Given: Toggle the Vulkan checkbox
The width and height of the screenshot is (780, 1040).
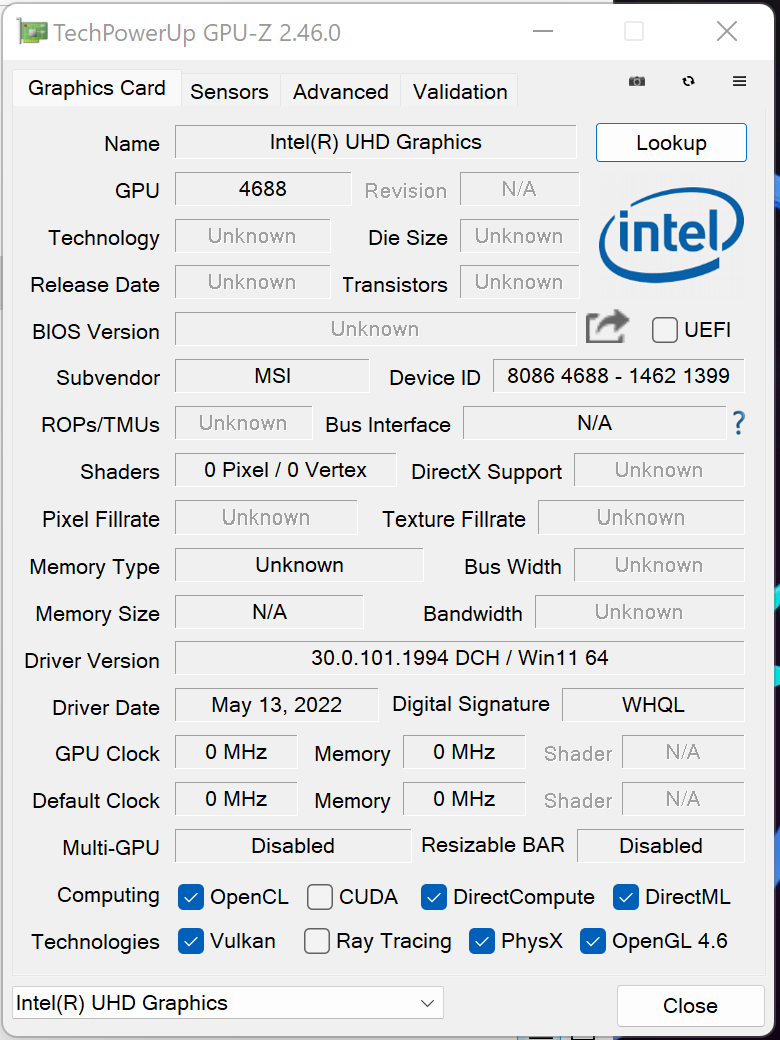Looking at the screenshot, I should (x=190, y=942).
